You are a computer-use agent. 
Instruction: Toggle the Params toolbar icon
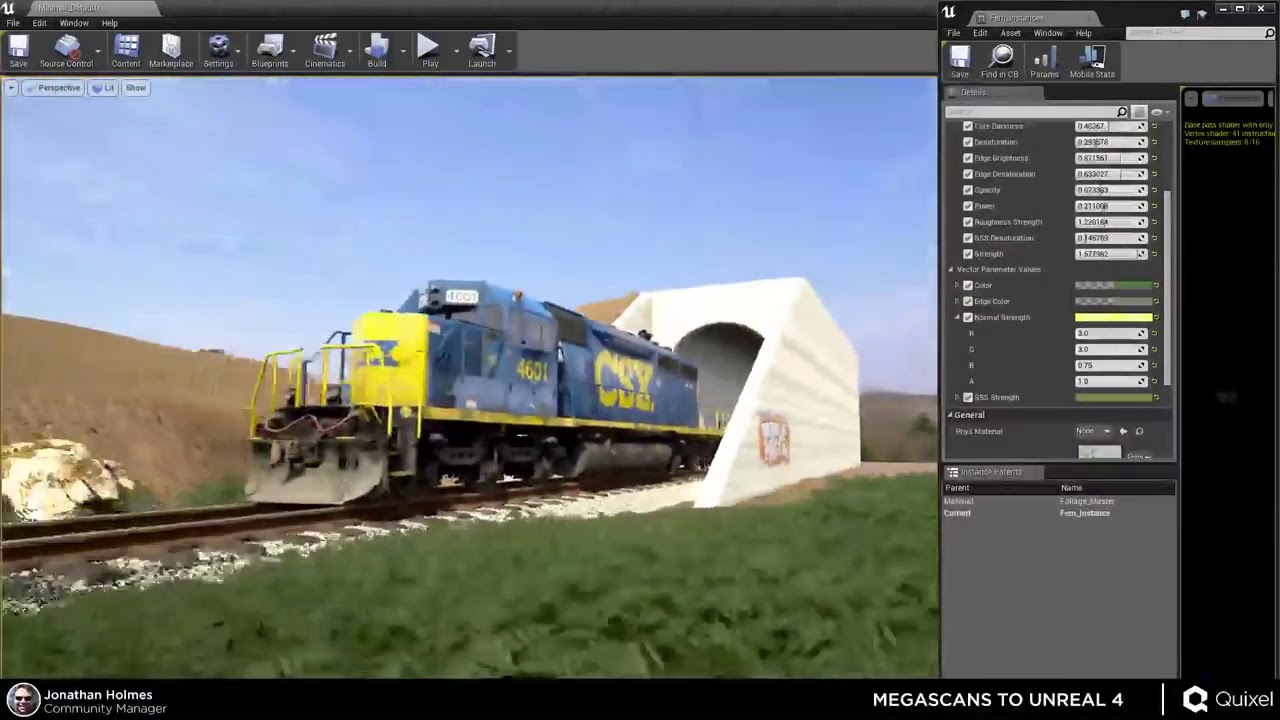tap(1044, 62)
